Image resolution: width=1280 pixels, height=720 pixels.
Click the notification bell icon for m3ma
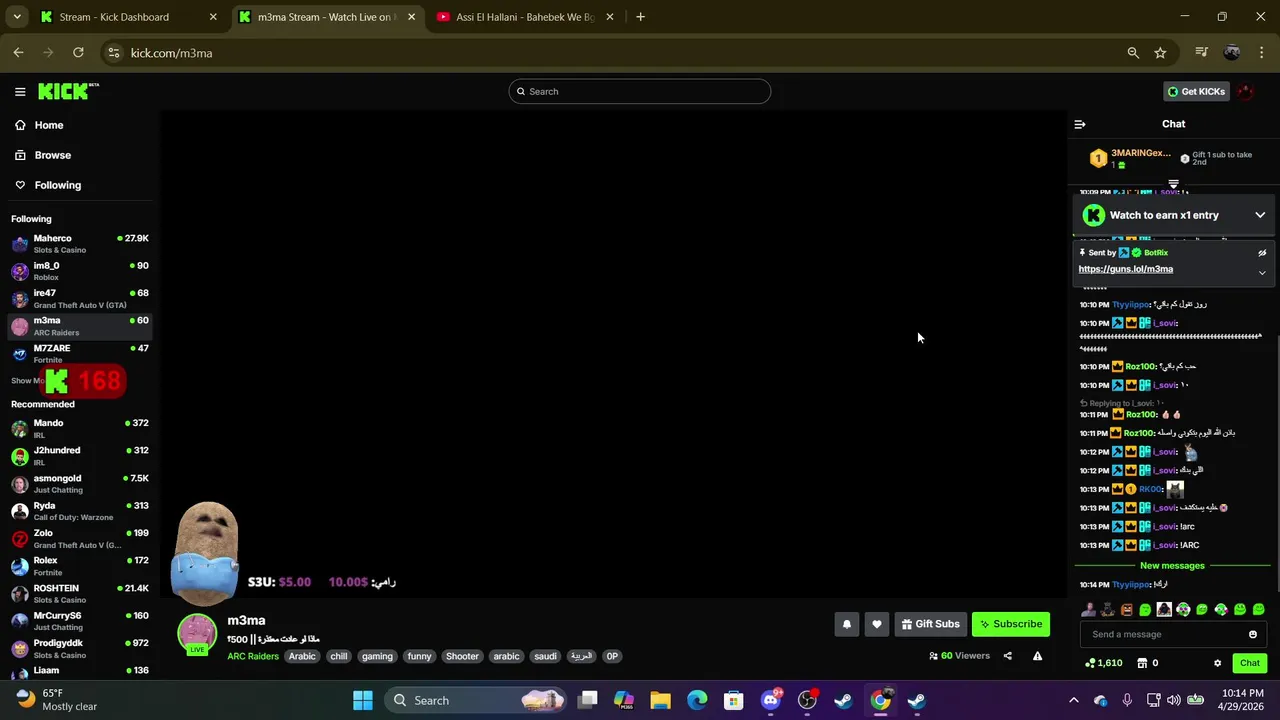(847, 624)
